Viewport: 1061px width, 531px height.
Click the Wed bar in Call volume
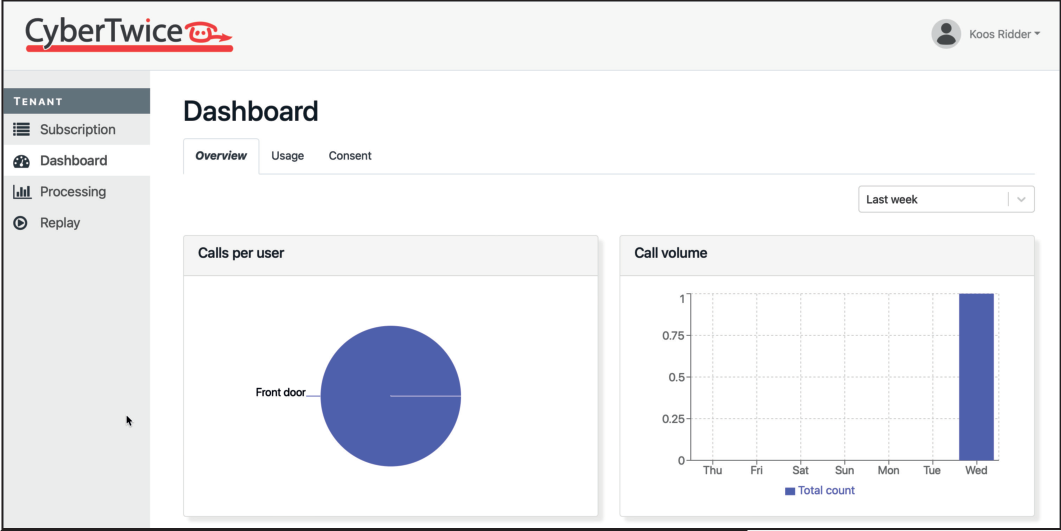click(976, 377)
